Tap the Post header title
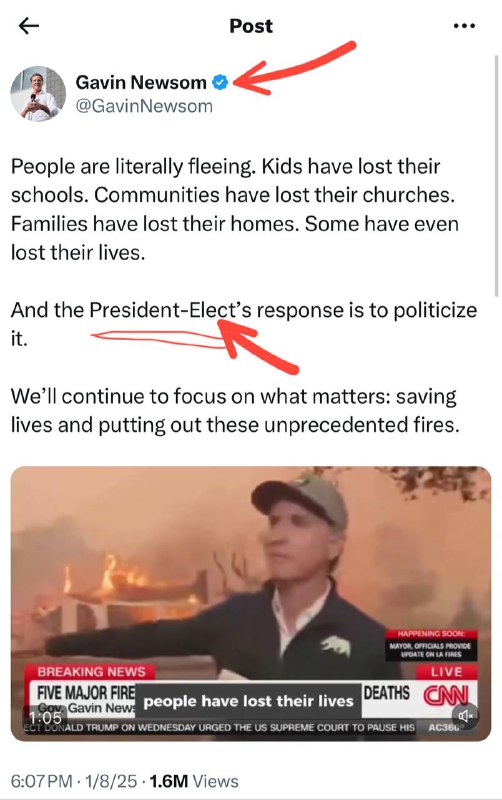Screen dimensions: 502x800 tap(250, 26)
